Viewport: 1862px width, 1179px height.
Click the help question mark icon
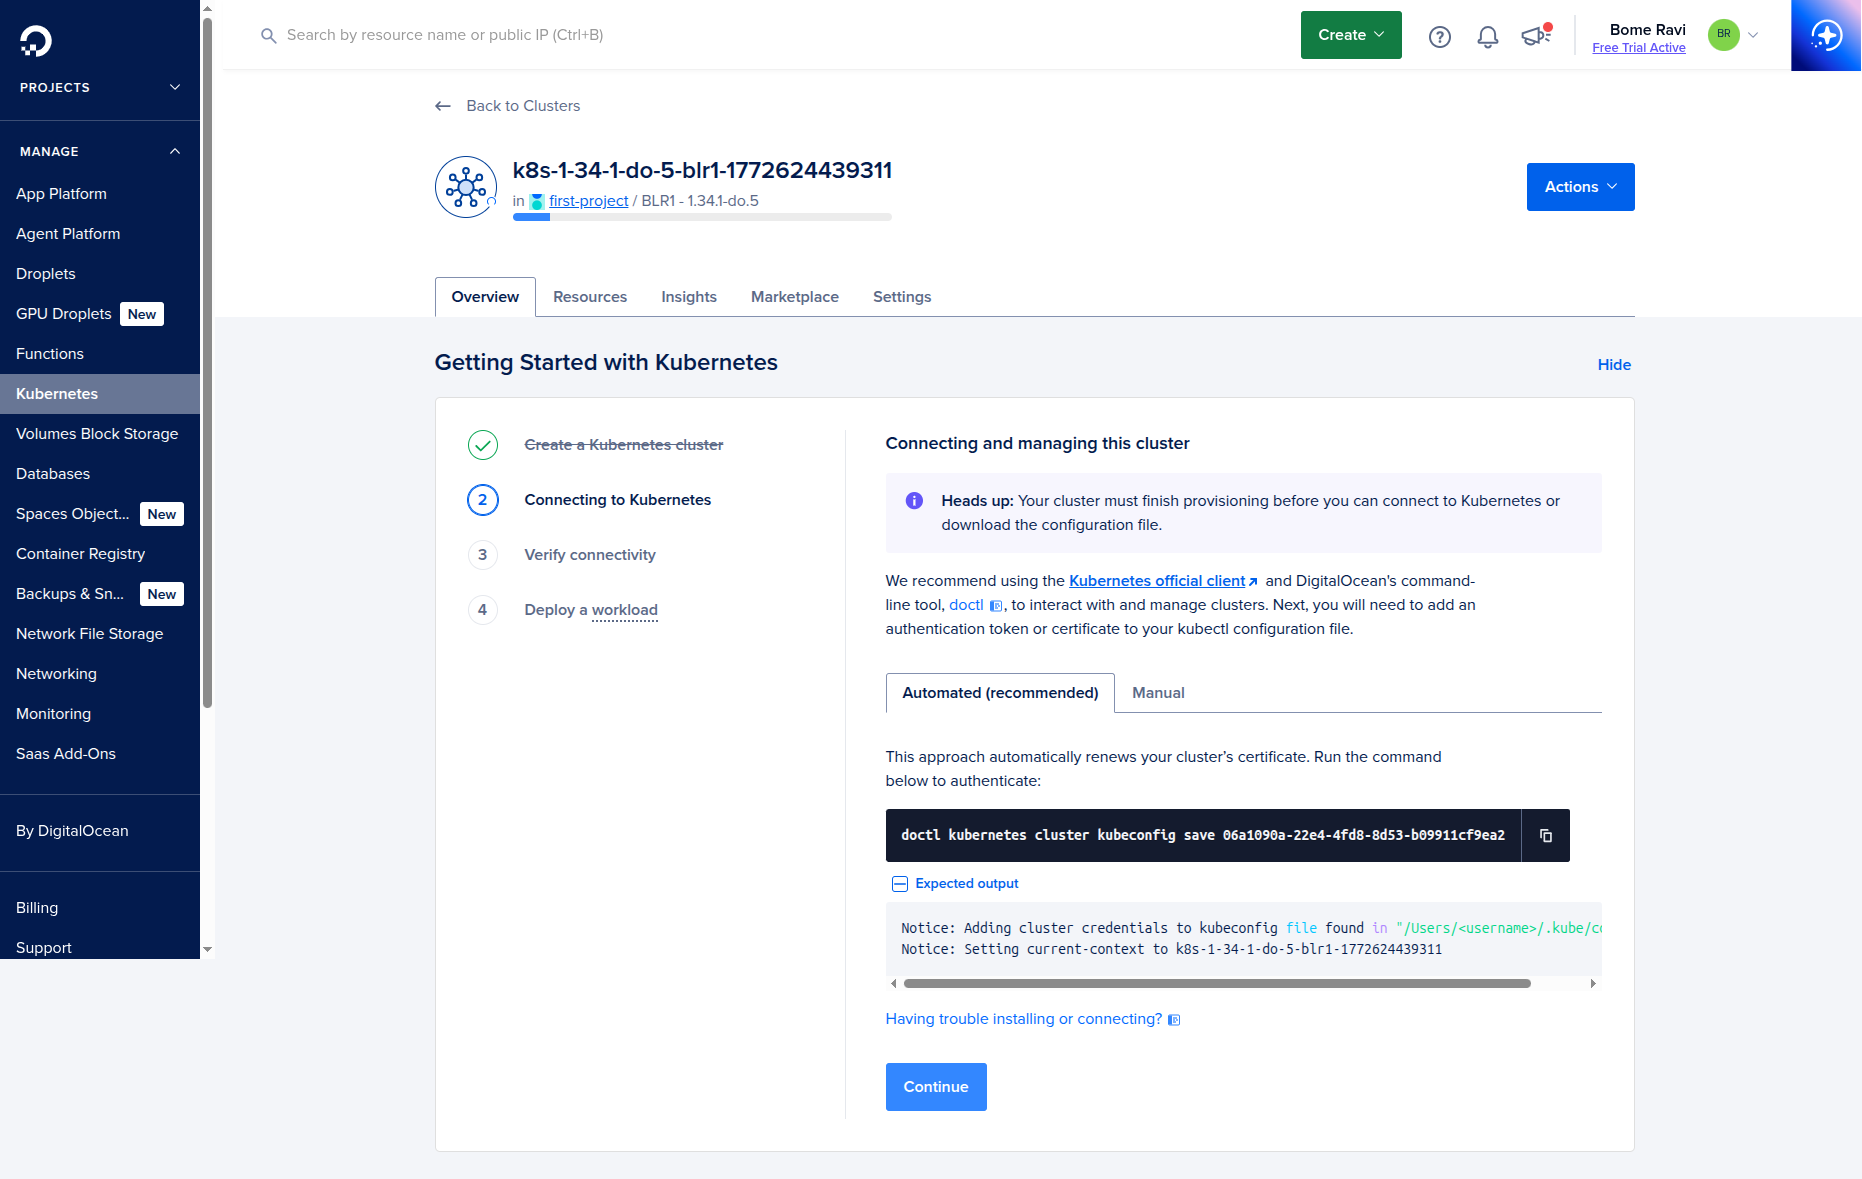1440,35
